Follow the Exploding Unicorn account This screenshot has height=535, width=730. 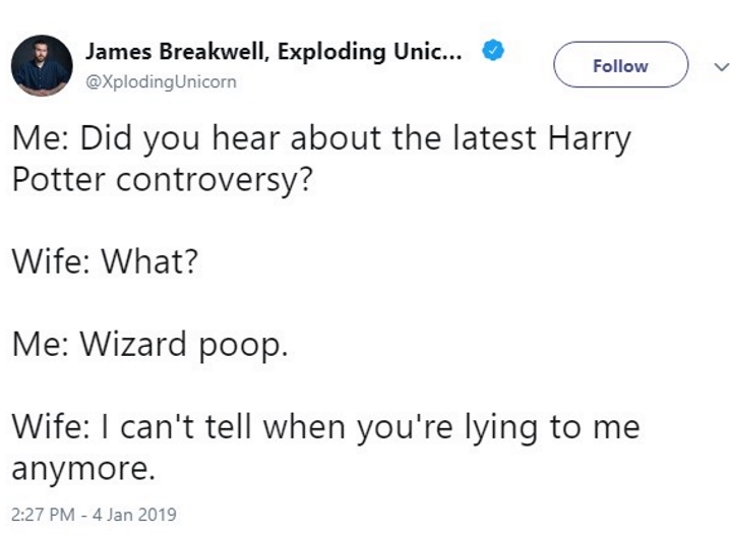620,66
